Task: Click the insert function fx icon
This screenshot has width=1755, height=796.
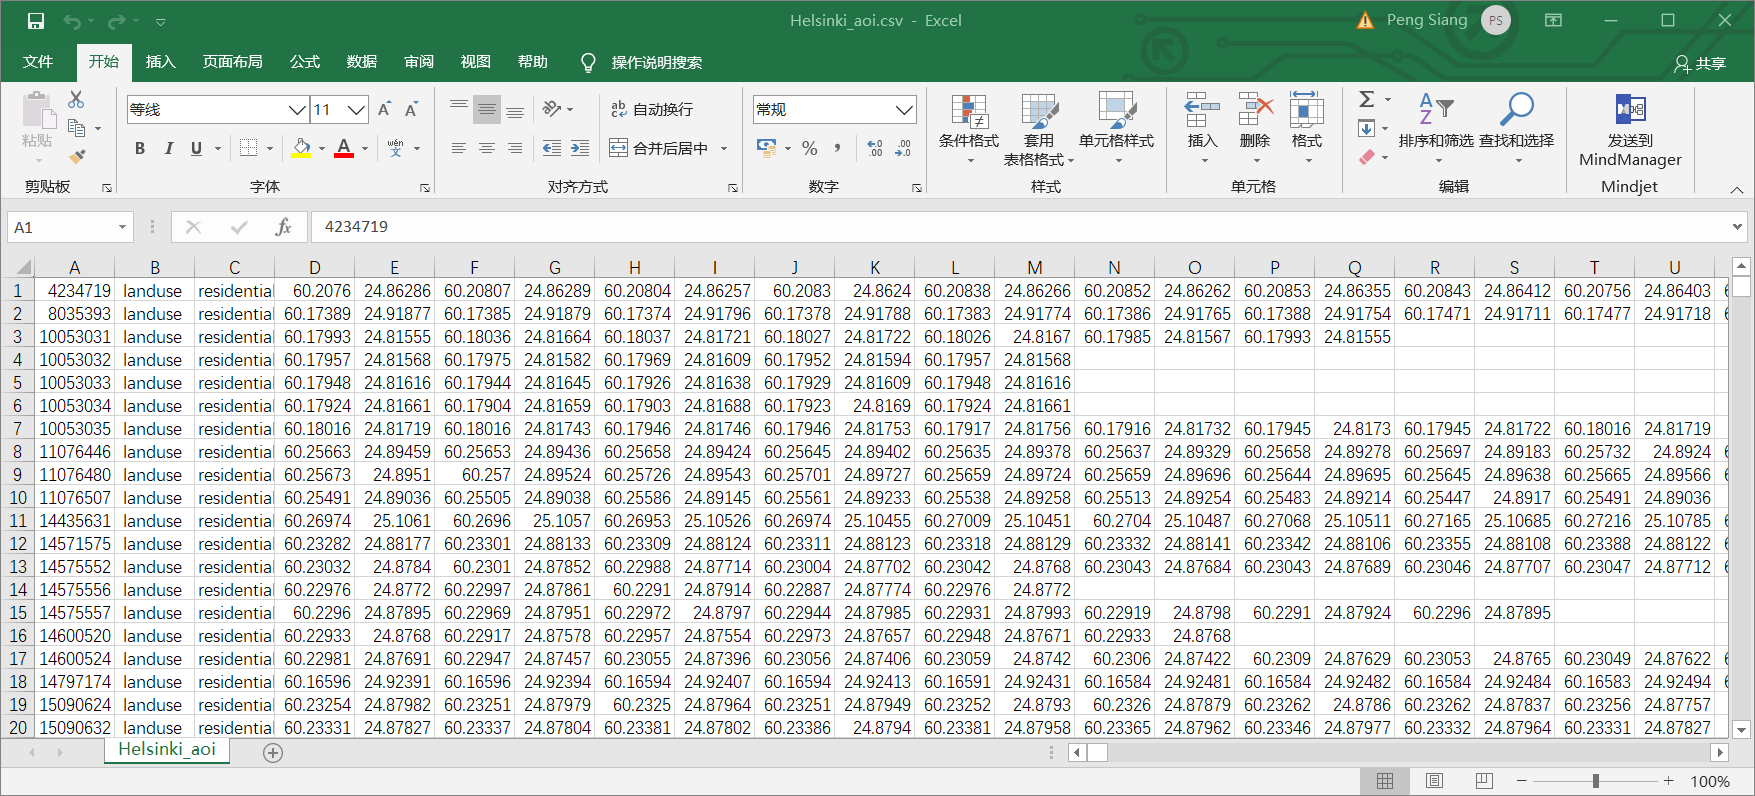Action: (283, 227)
